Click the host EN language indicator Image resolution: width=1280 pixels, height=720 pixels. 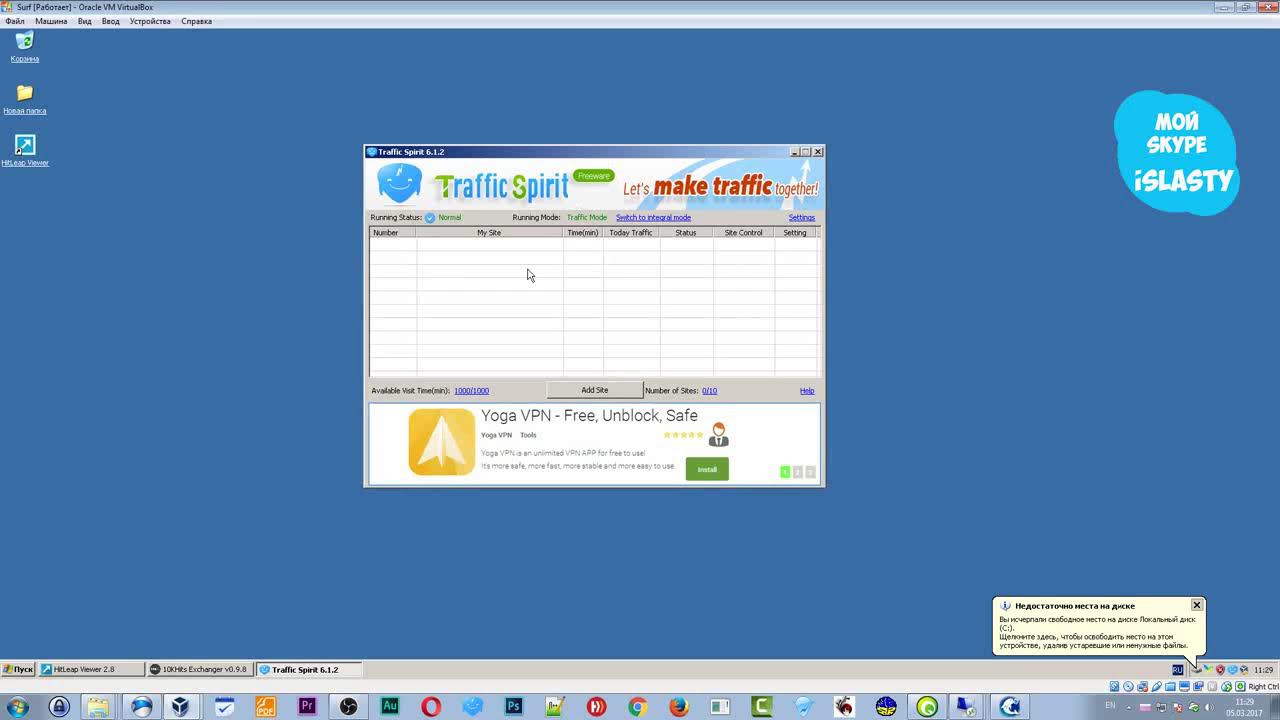point(1110,706)
